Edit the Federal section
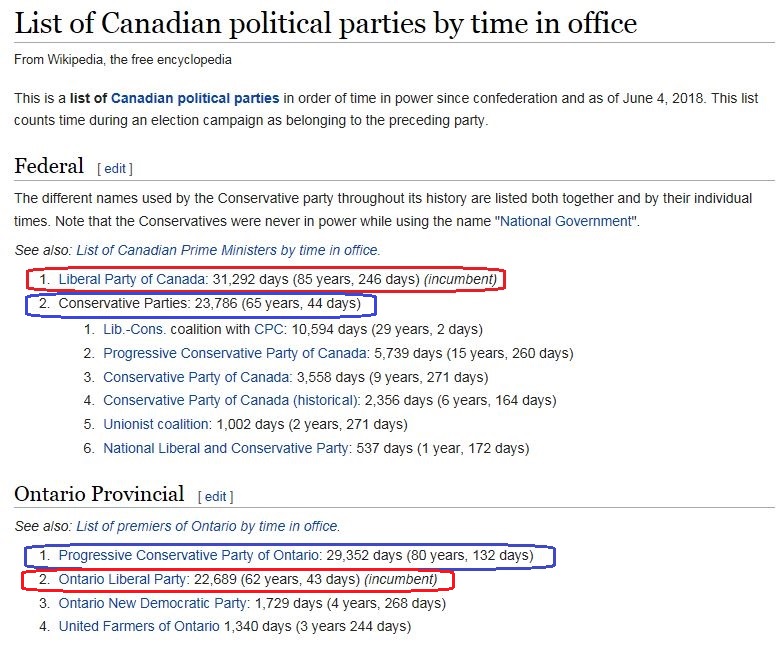This screenshot has height=648, width=780. tap(115, 168)
